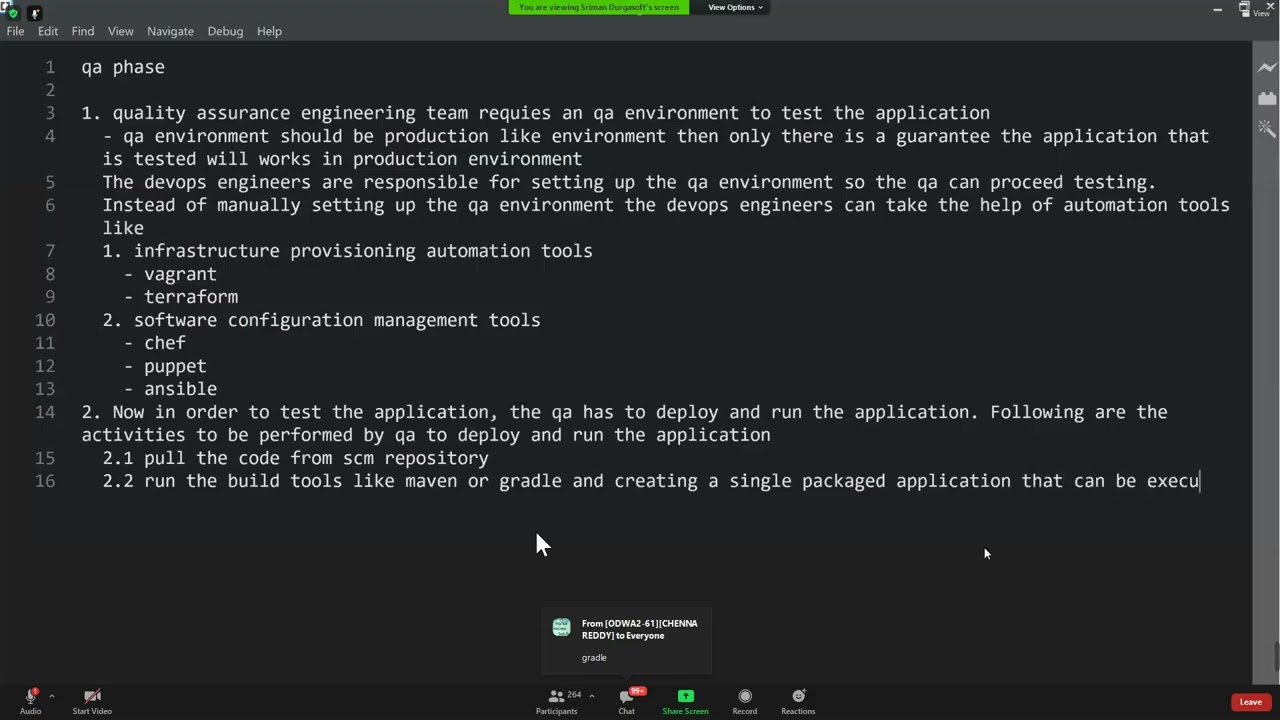Click the word 'chef' on line 10's sublist

point(165,343)
